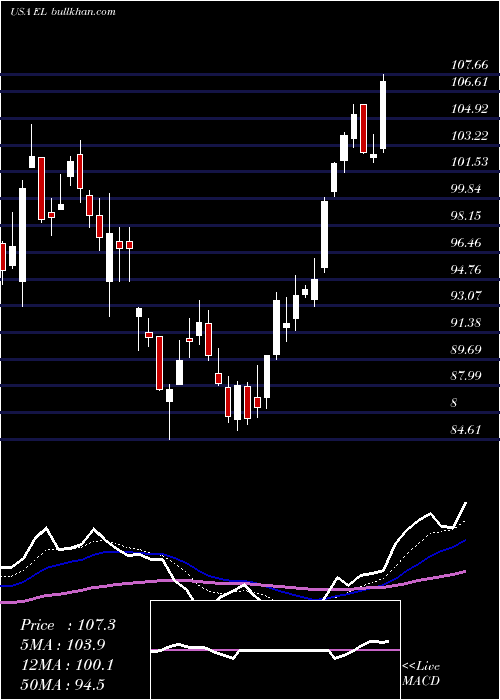Click the 101.53 price level label

(469, 162)
